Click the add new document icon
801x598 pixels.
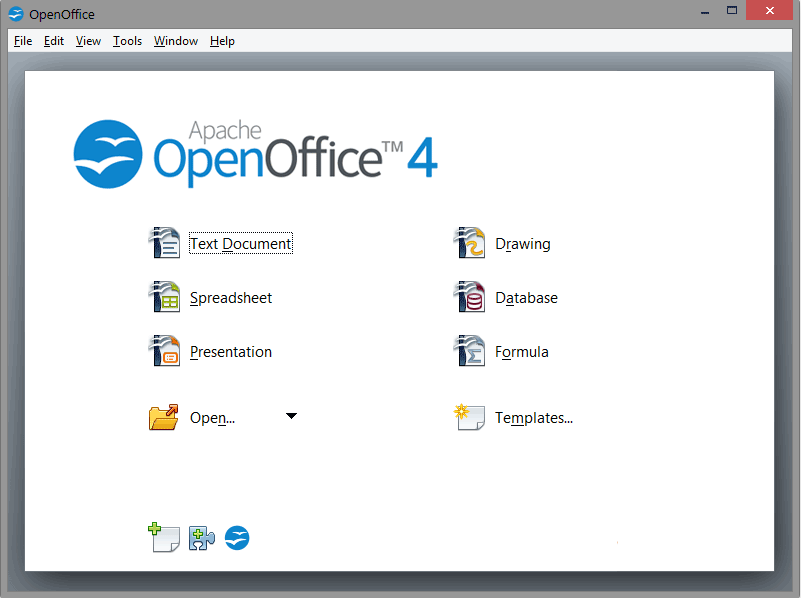click(x=164, y=537)
